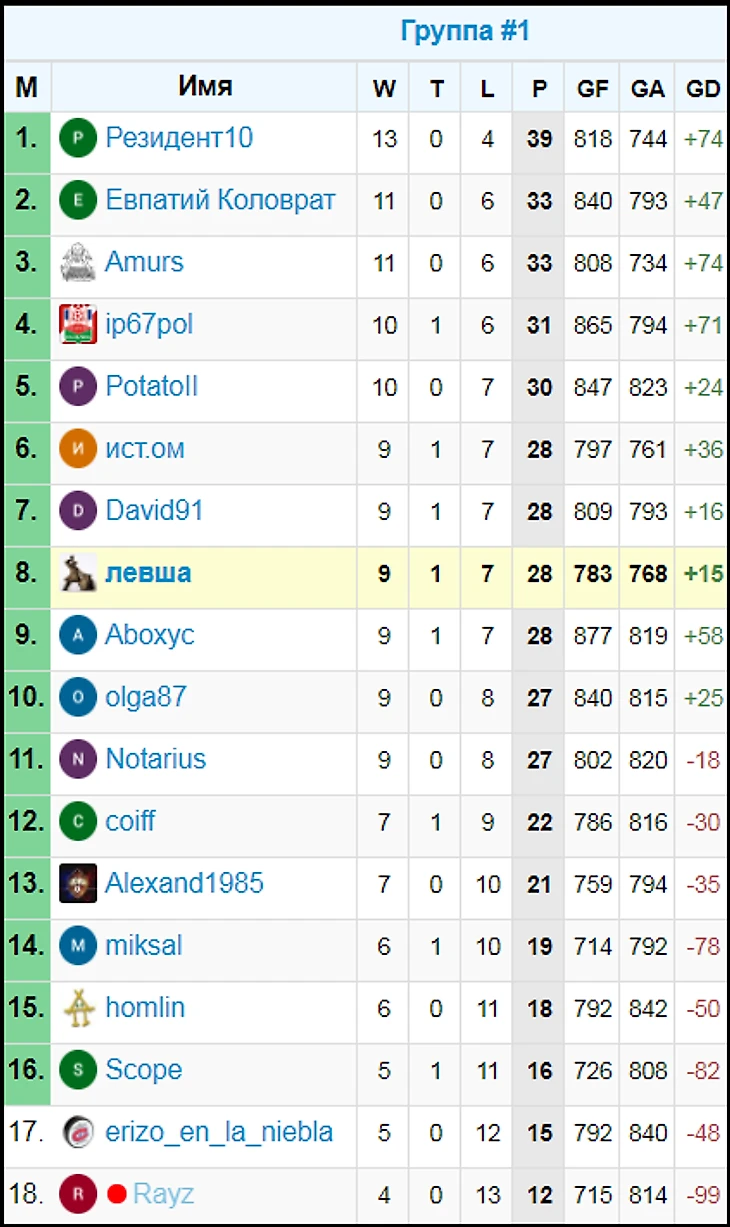The height and width of the screenshot is (1227, 730).
Task: Click the green E avatar of Евпатий Коловрат
Action: click(78, 201)
